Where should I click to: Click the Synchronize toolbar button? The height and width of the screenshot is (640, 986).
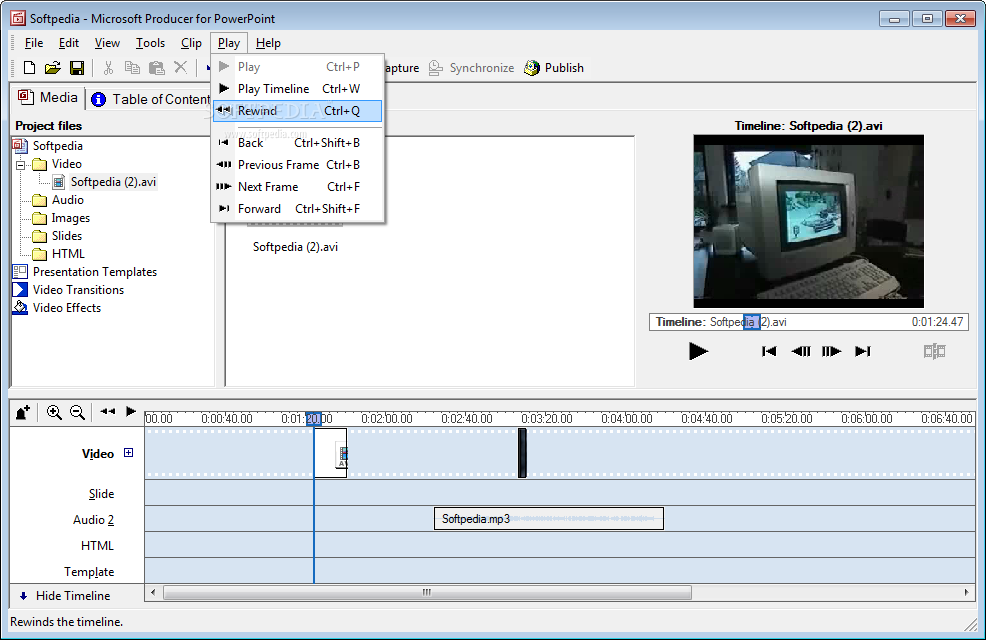(x=471, y=68)
